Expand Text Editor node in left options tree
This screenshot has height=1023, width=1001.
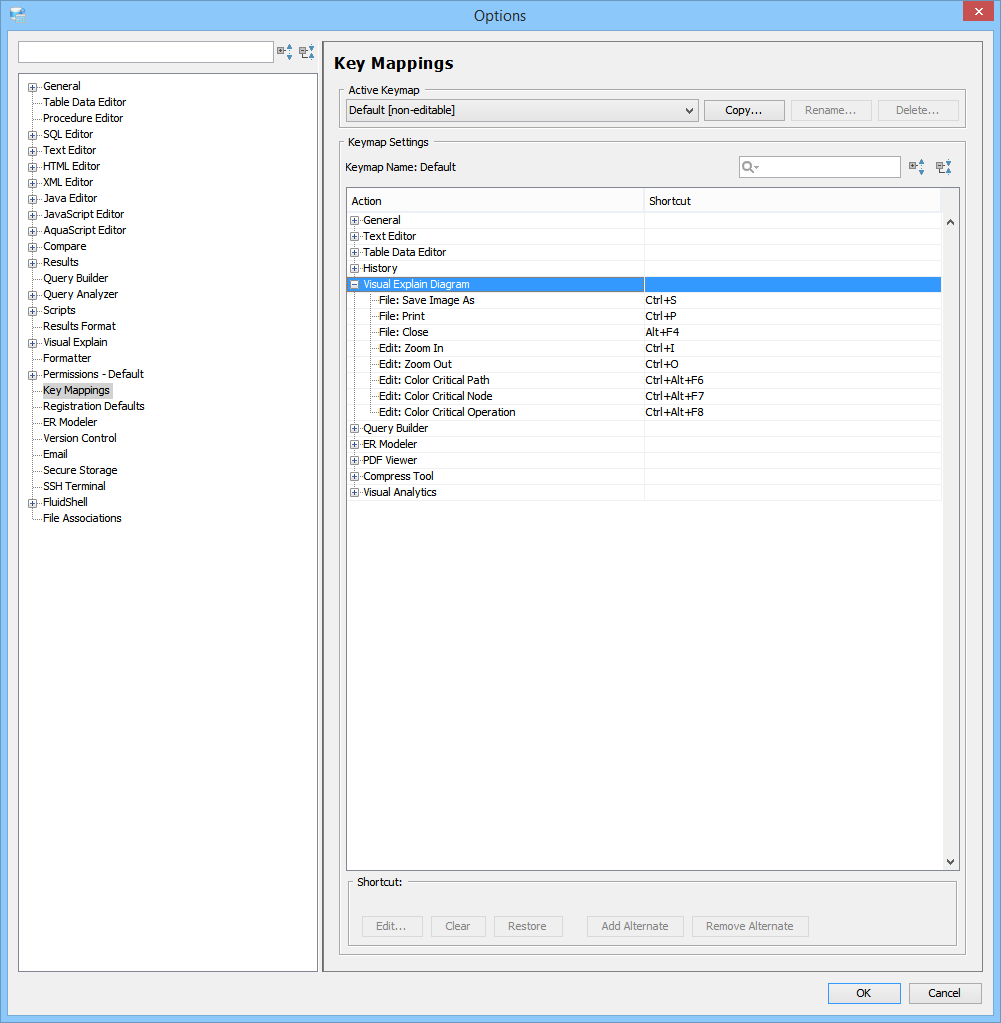[x=33, y=151]
